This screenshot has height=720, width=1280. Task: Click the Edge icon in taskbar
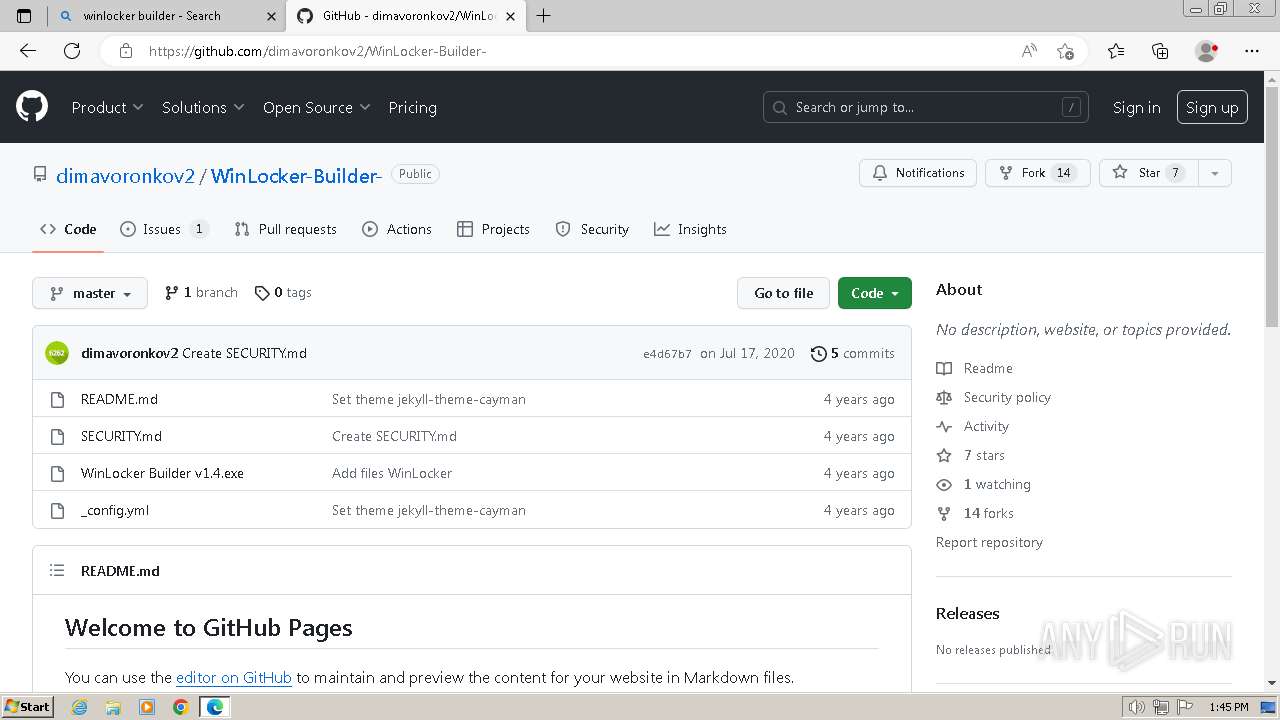click(215, 707)
